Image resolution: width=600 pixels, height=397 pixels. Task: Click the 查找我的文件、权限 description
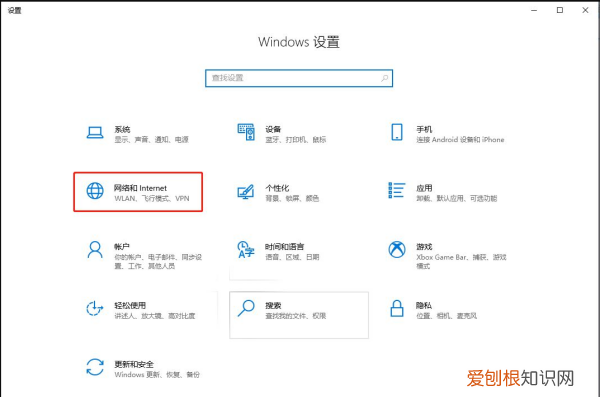pyautogui.click(x=296, y=316)
